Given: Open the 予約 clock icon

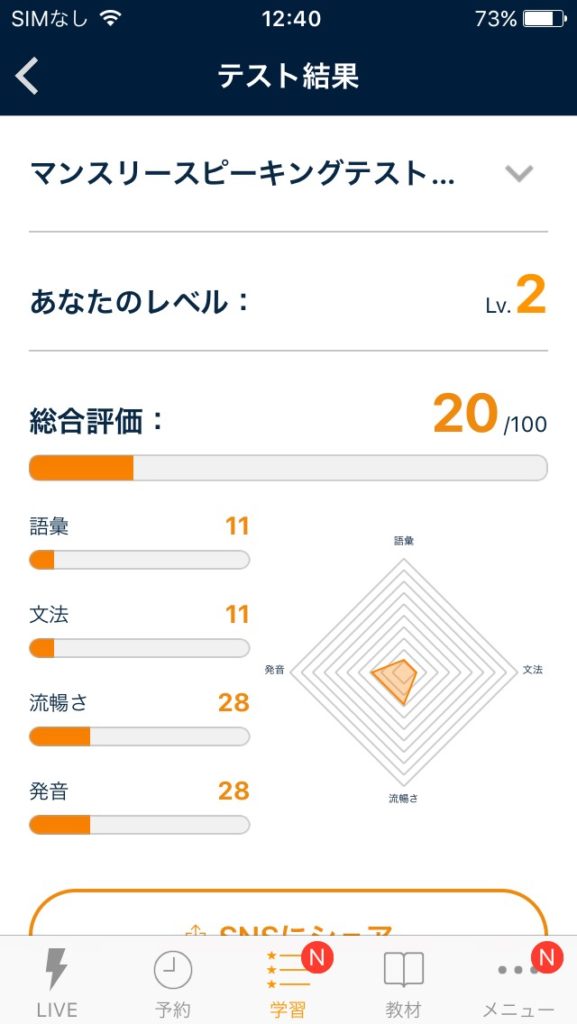Looking at the screenshot, I should point(173,970).
